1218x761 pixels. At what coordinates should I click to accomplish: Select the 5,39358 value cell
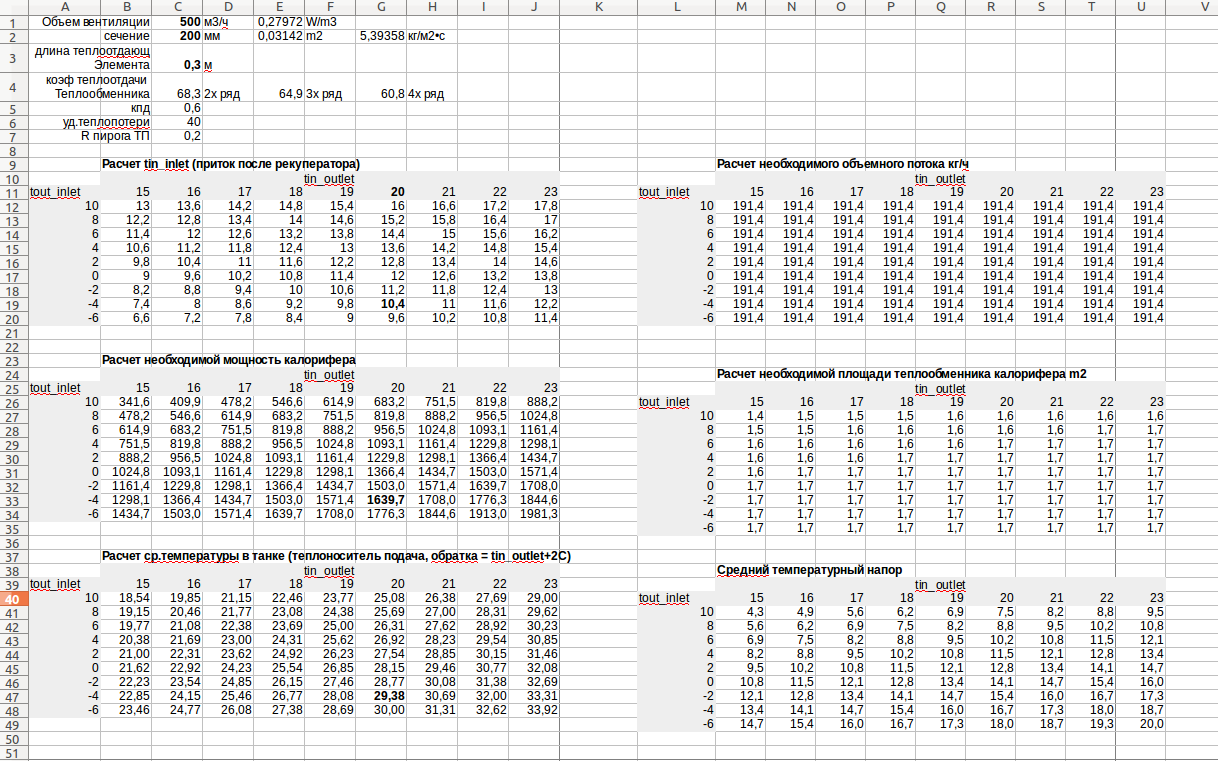click(382, 36)
